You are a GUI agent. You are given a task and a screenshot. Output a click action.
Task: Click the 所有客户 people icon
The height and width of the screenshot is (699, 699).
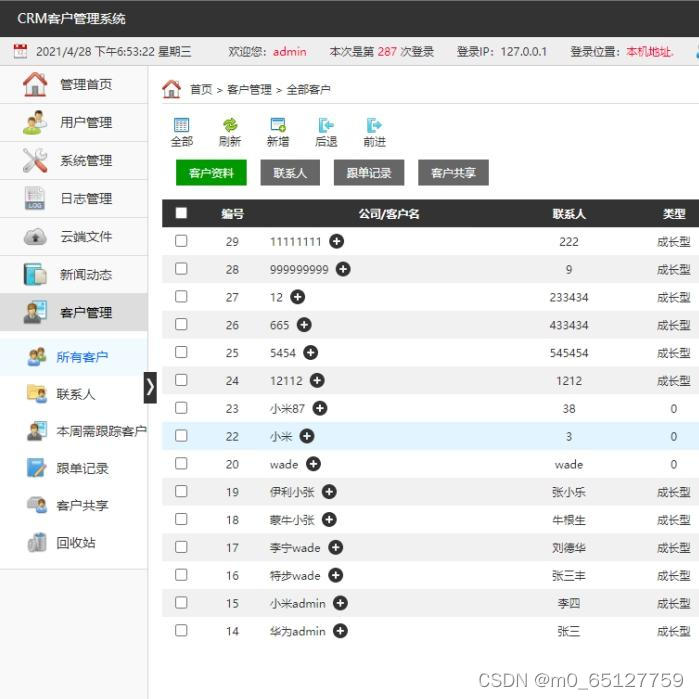tap(37, 357)
